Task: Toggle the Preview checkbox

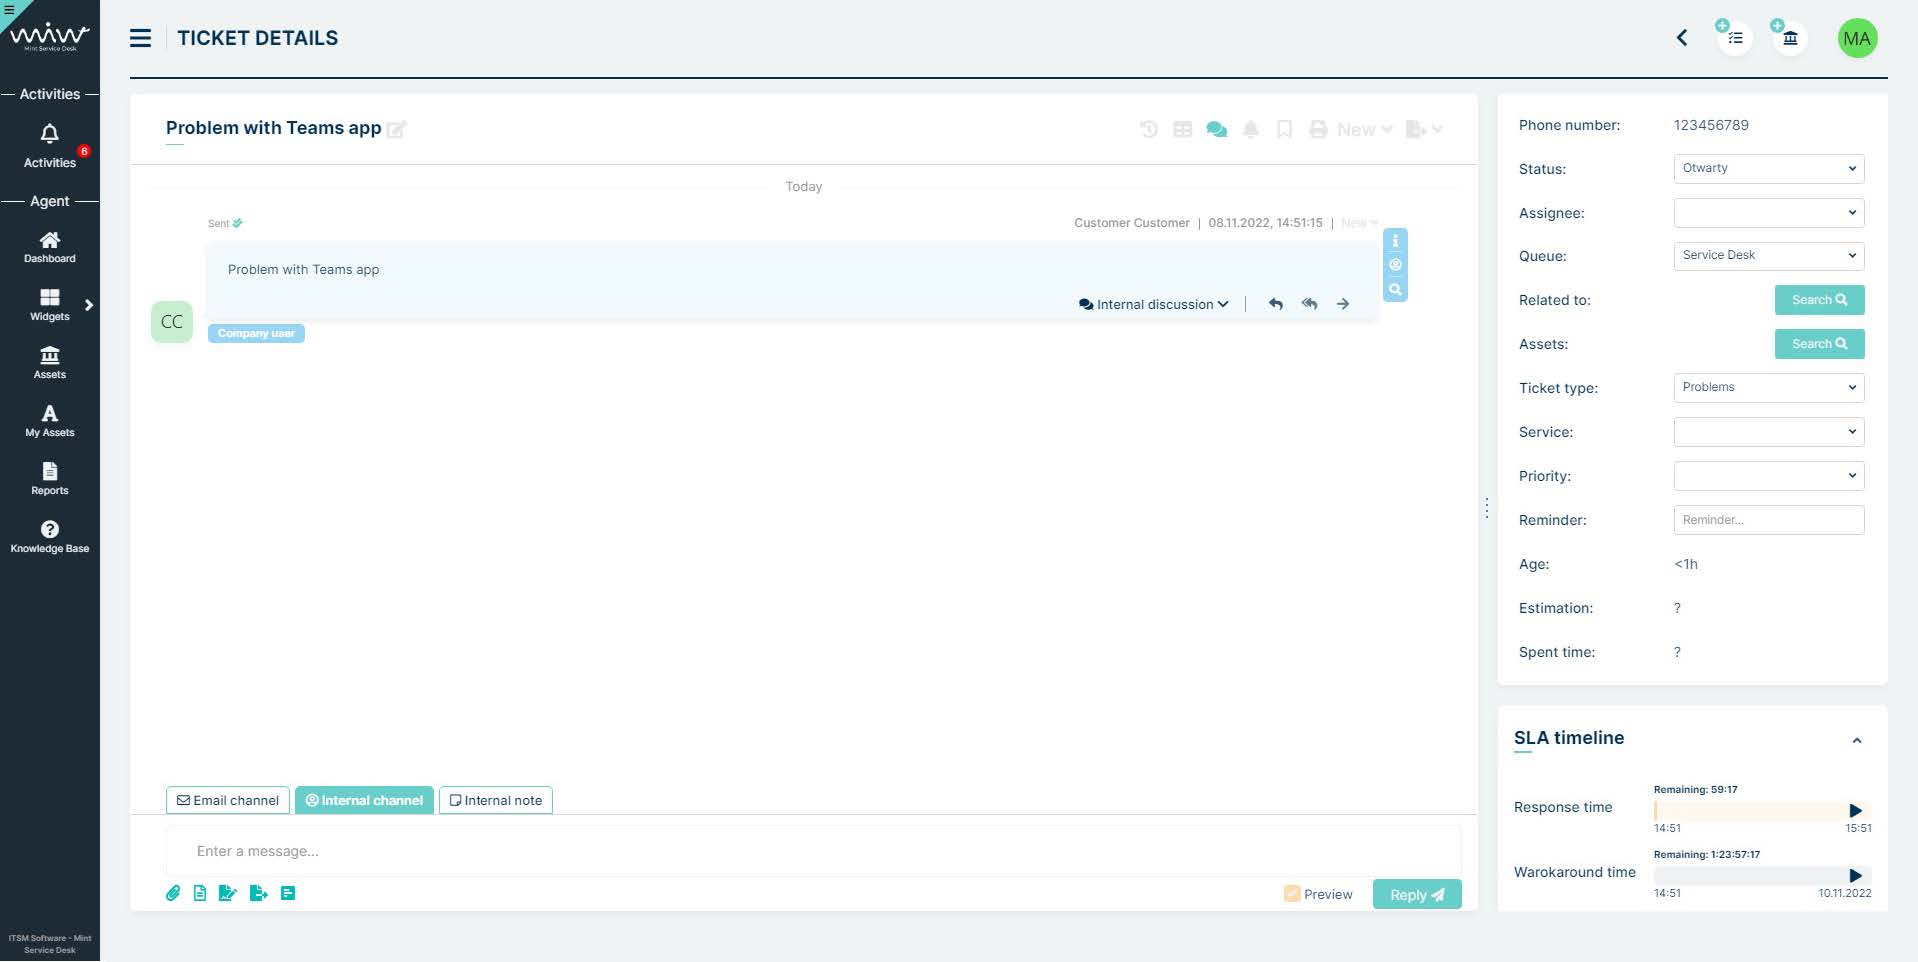Action: click(1292, 894)
